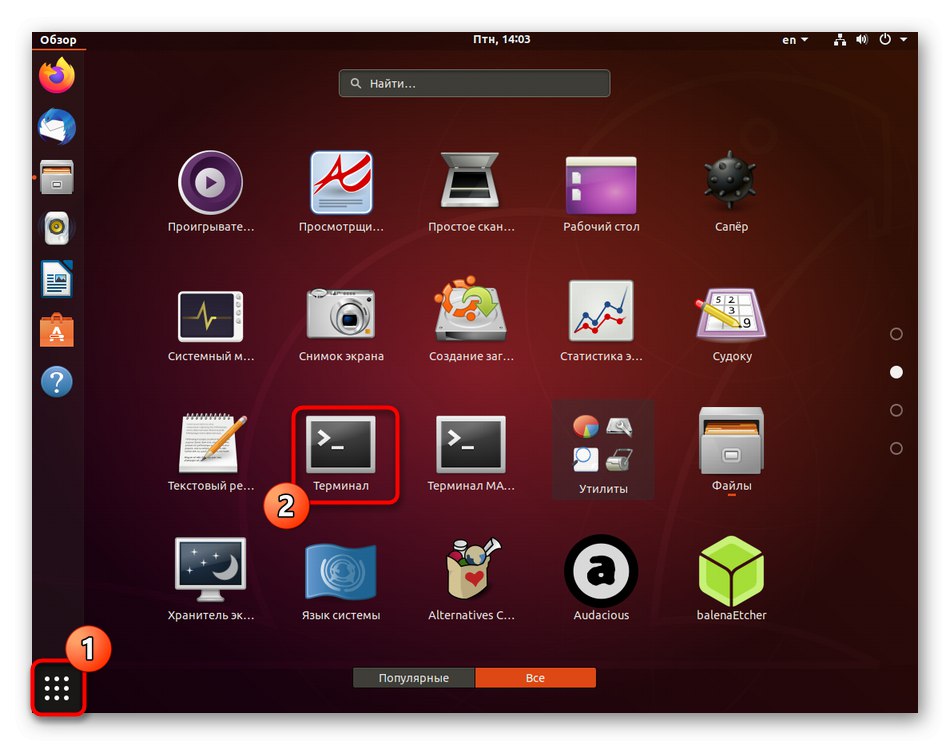Launch balenaEtcher
This screenshot has width=950, height=745.
[731, 573]
